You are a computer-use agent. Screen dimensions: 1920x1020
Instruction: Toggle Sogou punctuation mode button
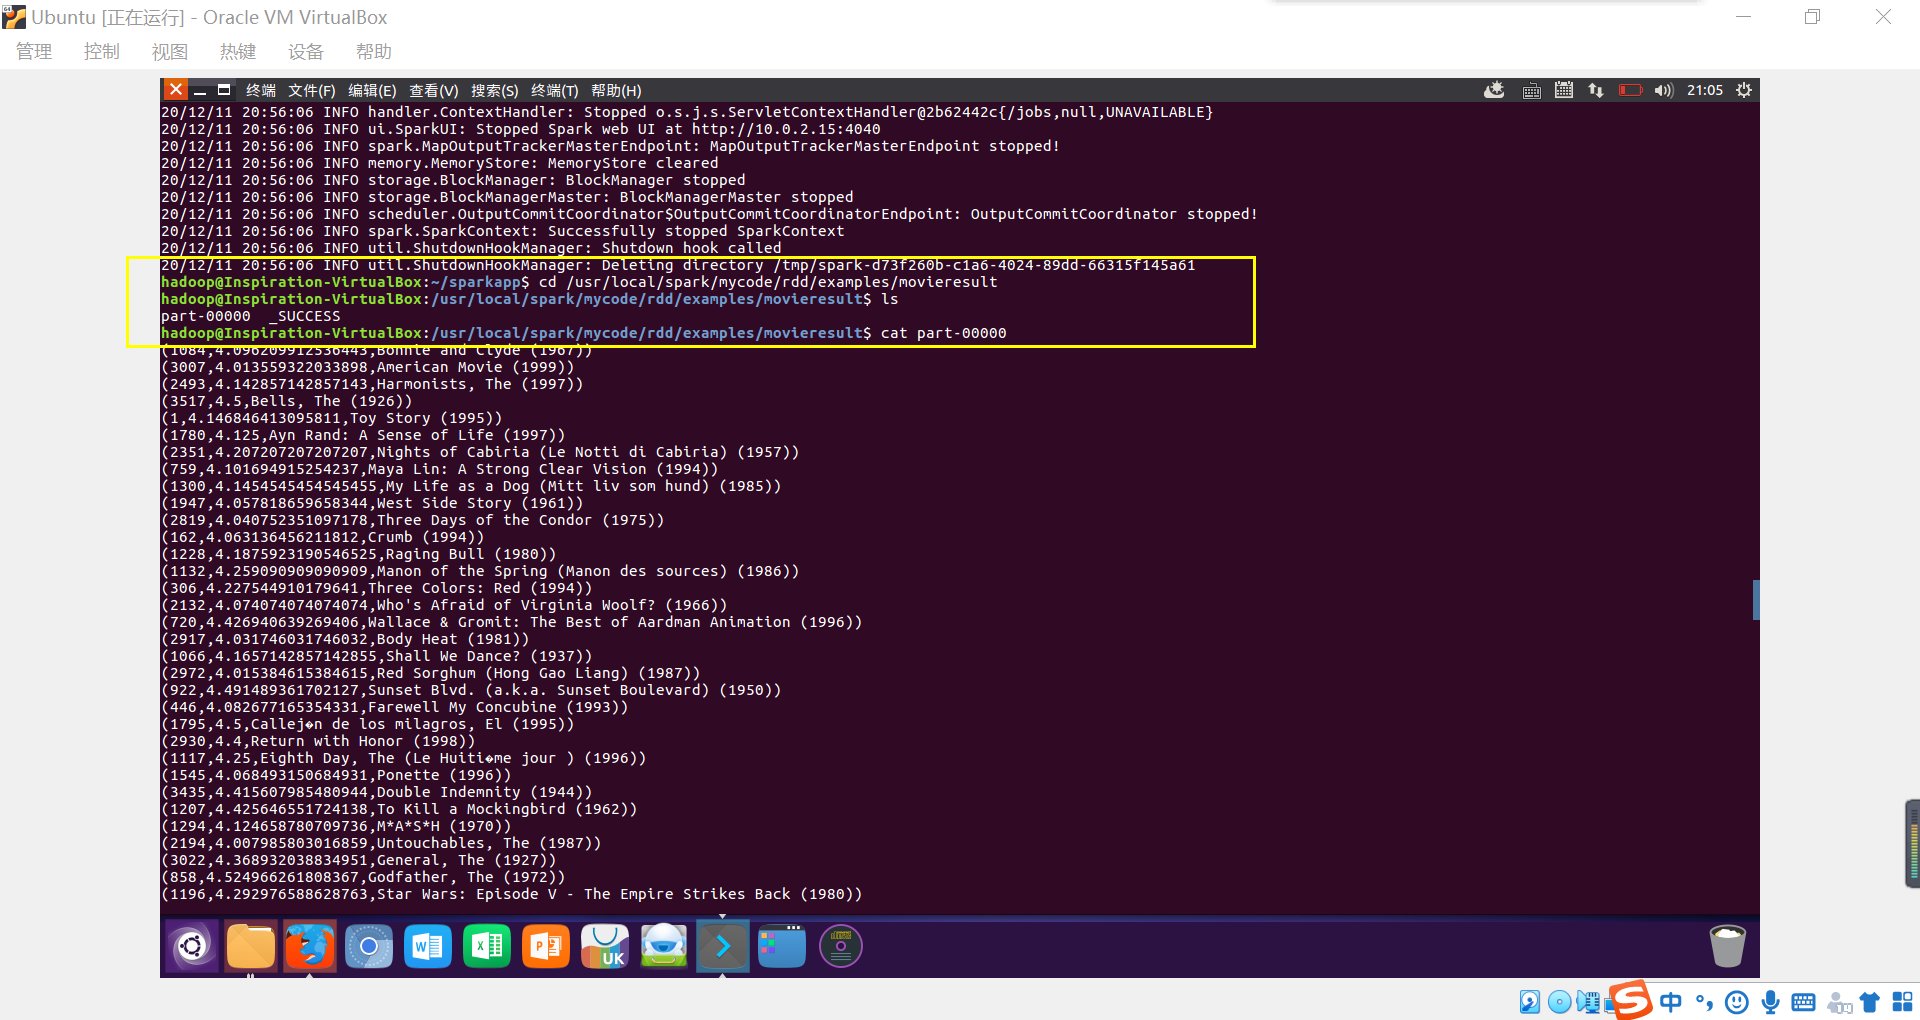coord(1704,1001)
